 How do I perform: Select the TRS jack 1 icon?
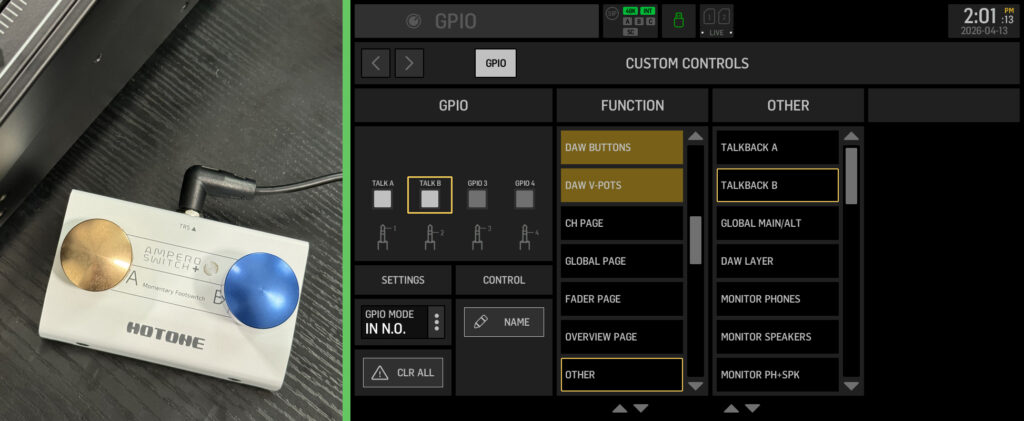click(x=383, y=236)
